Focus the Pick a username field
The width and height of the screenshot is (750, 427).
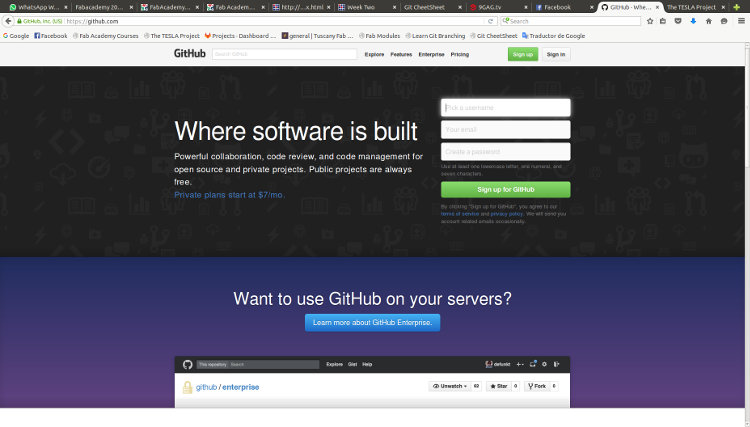[506, 108]
